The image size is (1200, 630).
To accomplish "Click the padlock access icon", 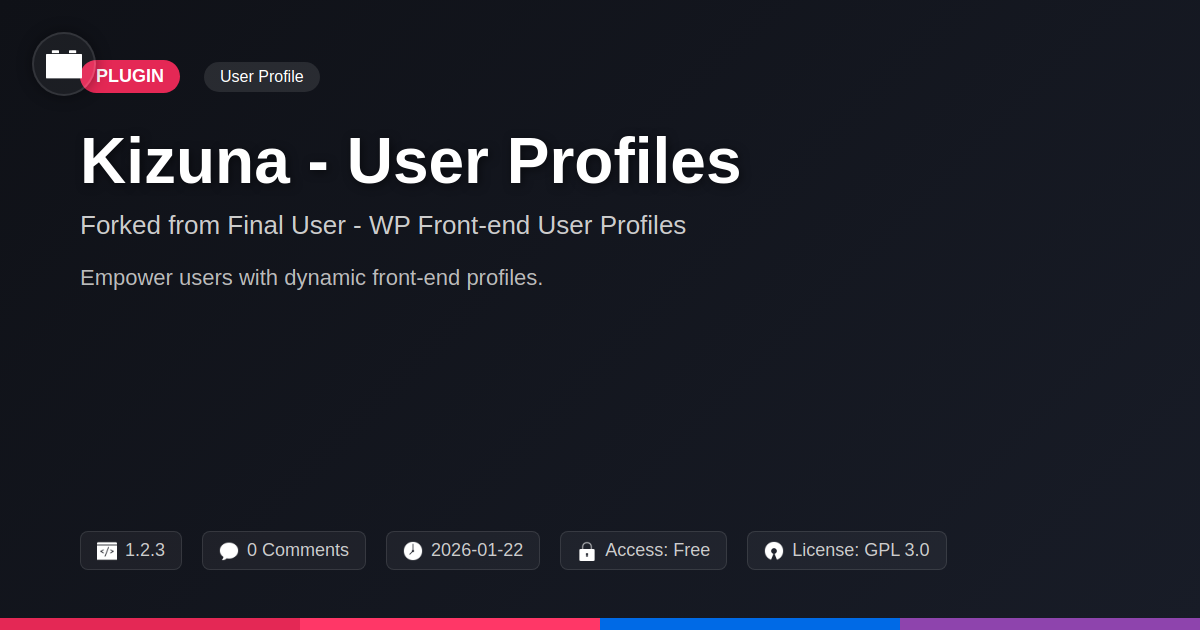I will click(x=587, y=551).
